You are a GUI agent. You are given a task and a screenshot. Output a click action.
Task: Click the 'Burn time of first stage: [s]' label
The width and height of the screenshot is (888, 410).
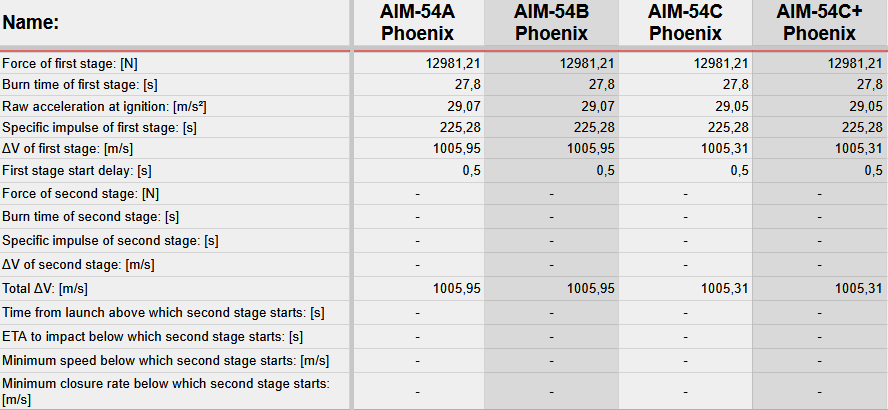[x=80, y=85]
